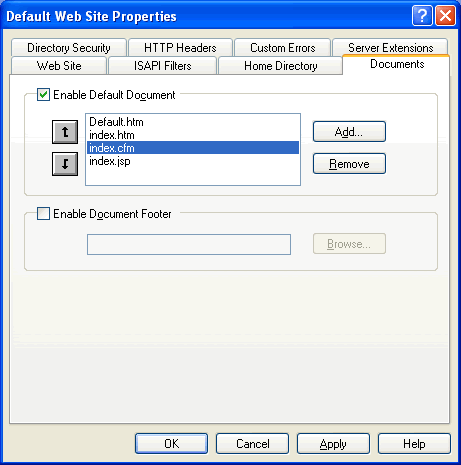This screenshot has width=461, height=465.
Task: Click the Add... button
Action: [349, 132]
